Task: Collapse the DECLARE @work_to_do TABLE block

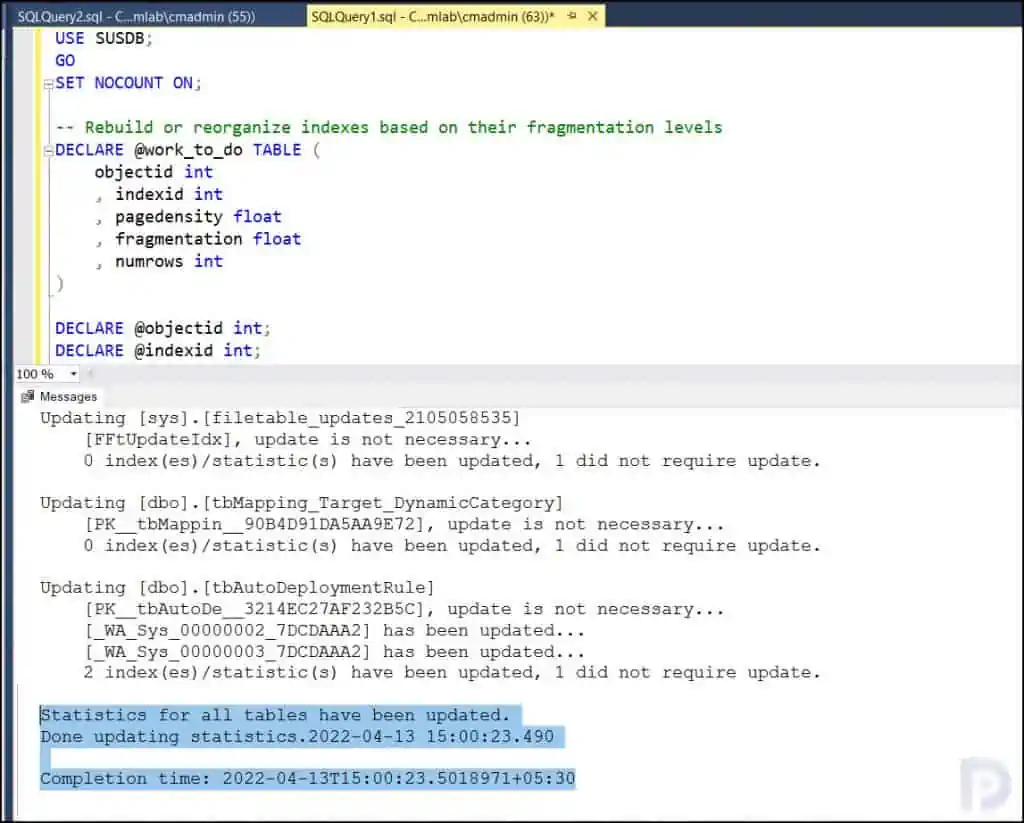Action: tap(48, 151)
